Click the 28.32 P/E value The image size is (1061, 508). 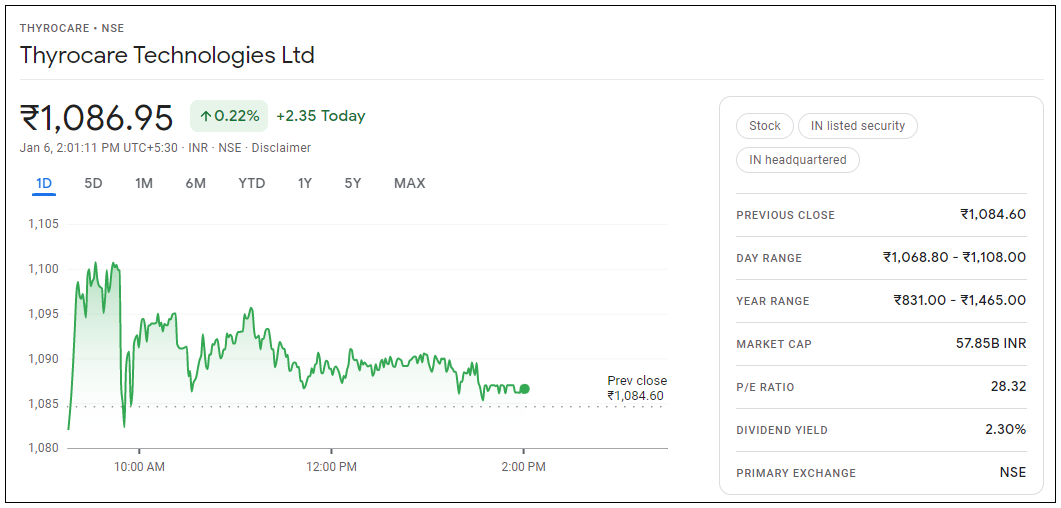tap(1008, 387)
